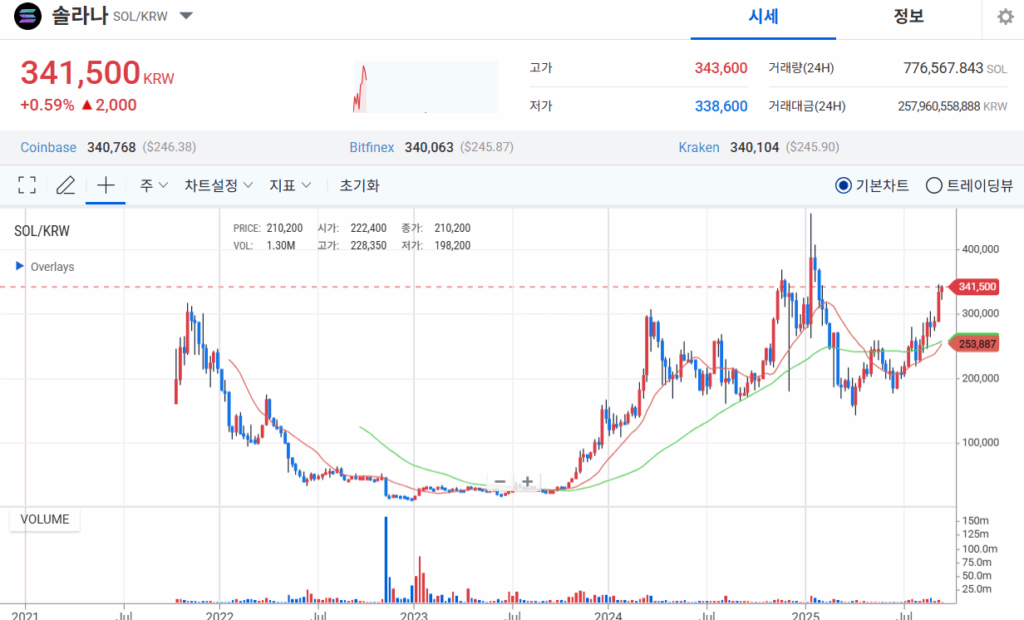The image size is (1024, 620).
Task: Click the 2024 timeline label
Action: (x=608, y=615)
